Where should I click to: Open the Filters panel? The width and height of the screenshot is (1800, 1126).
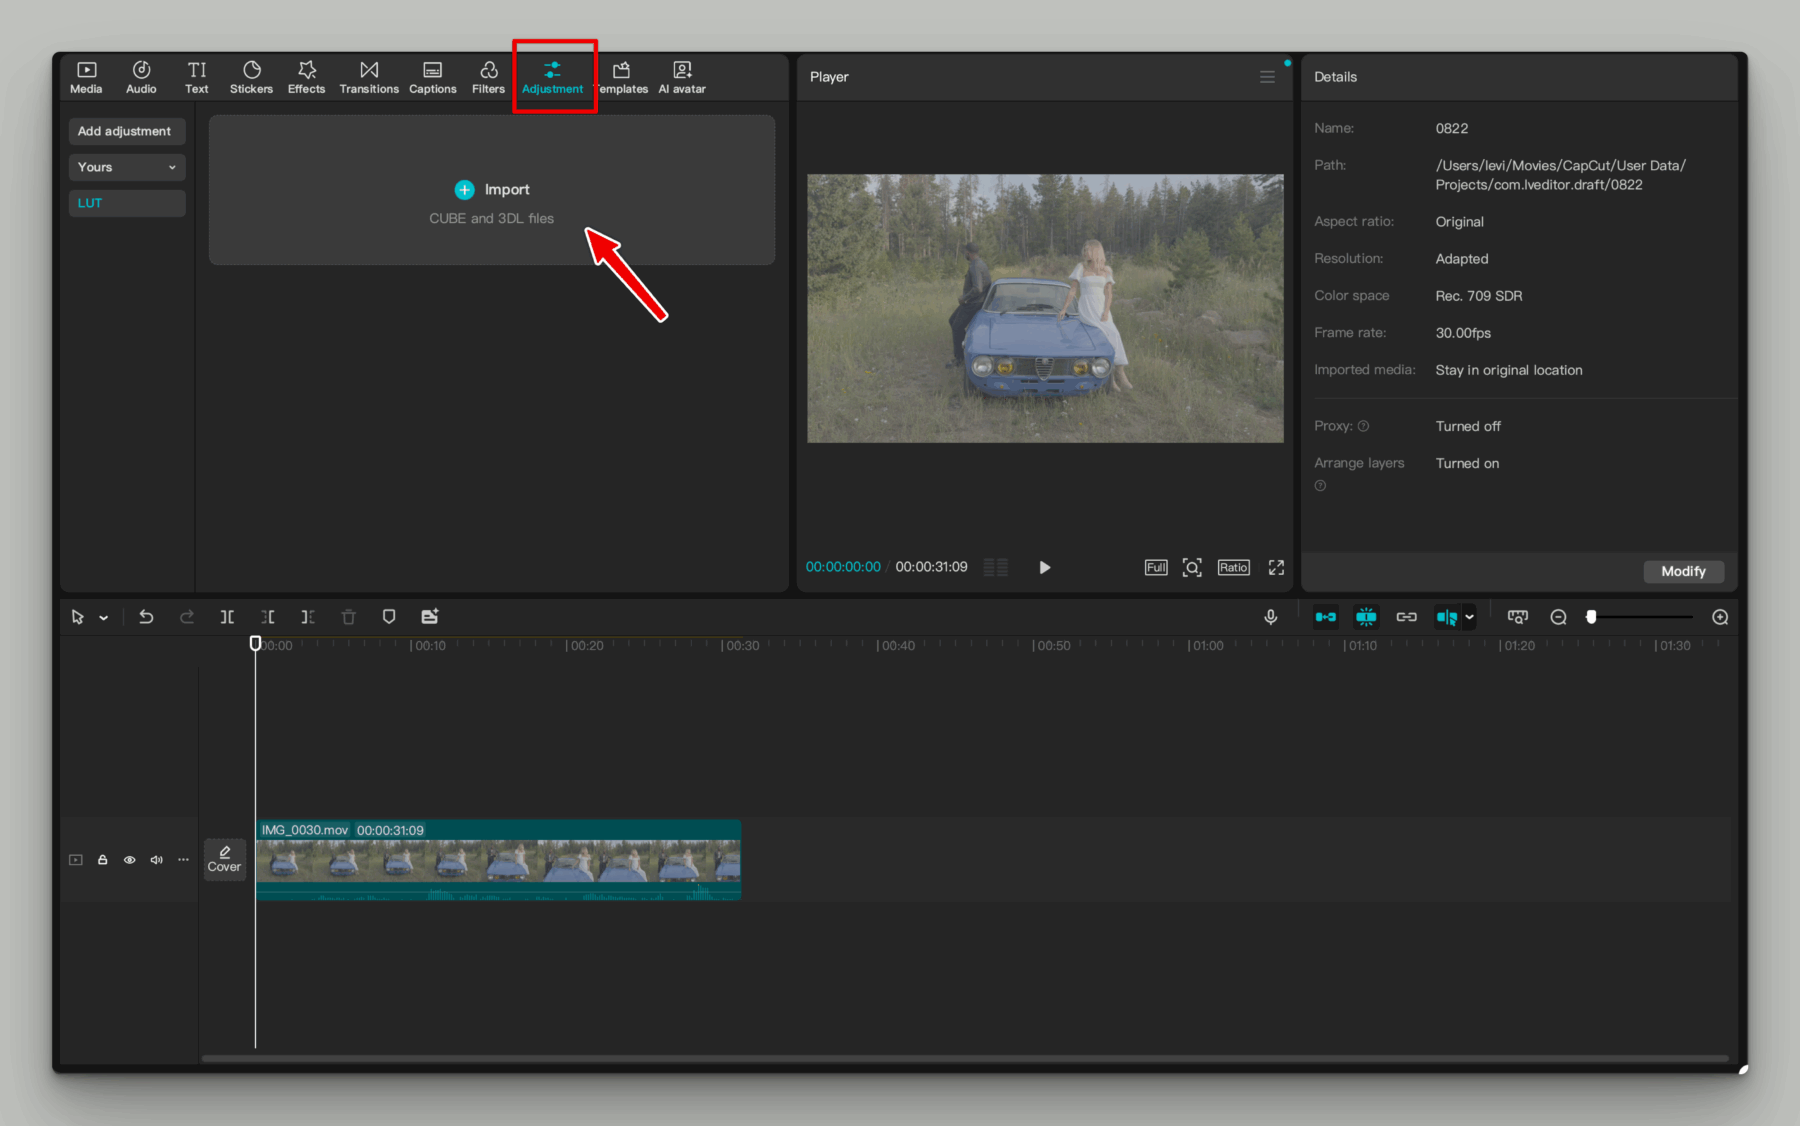(488, 76)
